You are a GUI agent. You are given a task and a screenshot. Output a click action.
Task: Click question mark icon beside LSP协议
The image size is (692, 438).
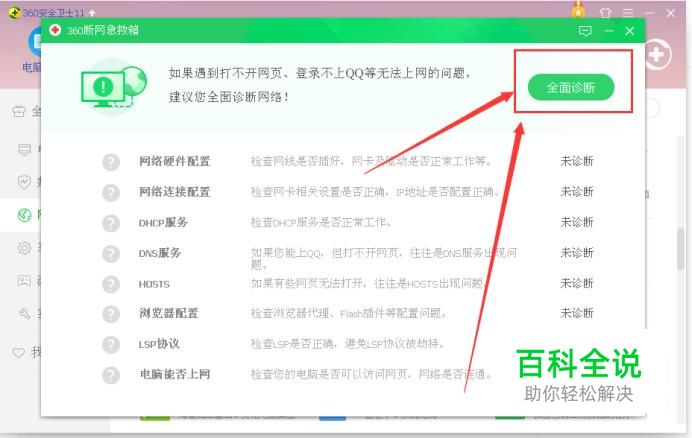point(111,344)
